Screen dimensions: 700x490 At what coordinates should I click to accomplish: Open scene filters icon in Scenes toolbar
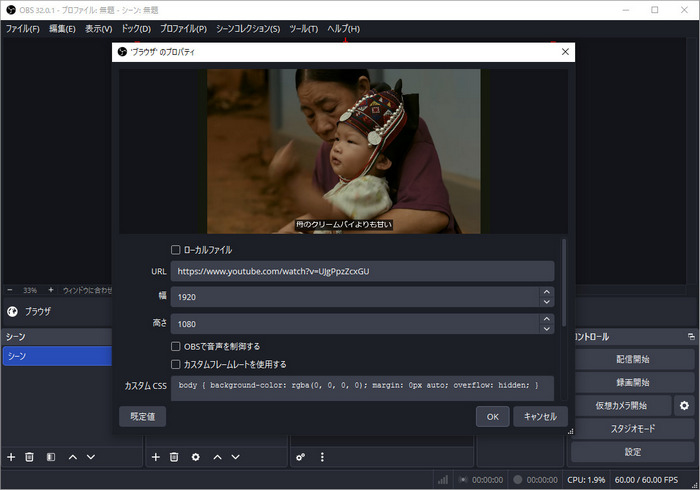(x=51, y=457)
